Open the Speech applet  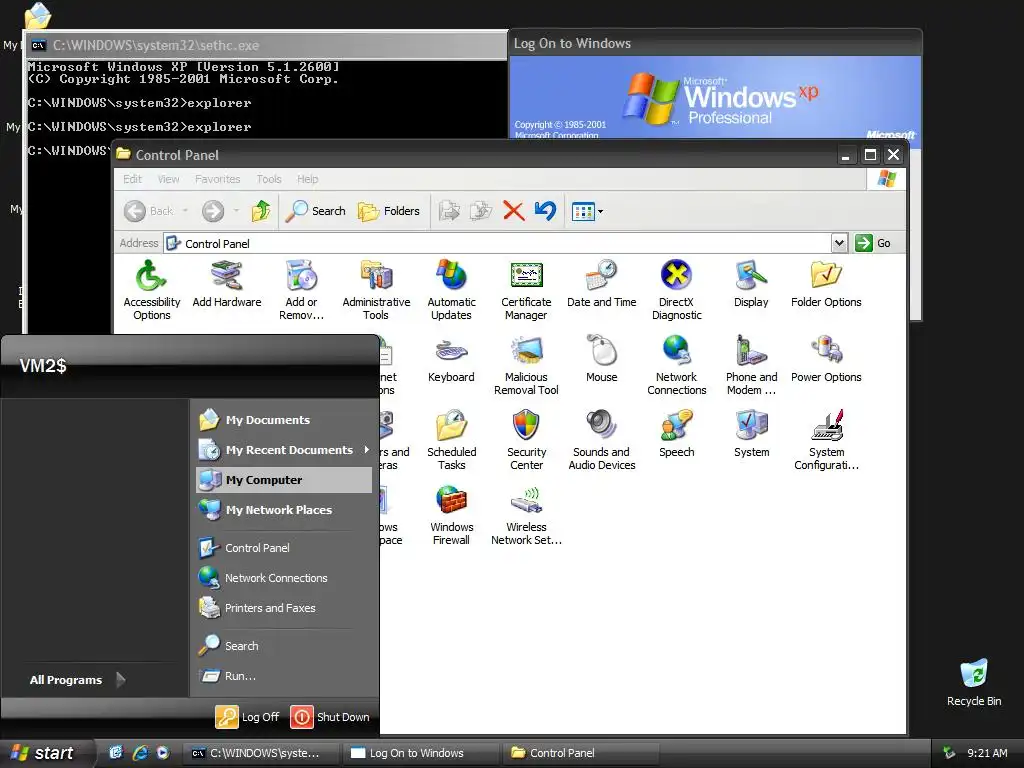click(677, 434)
